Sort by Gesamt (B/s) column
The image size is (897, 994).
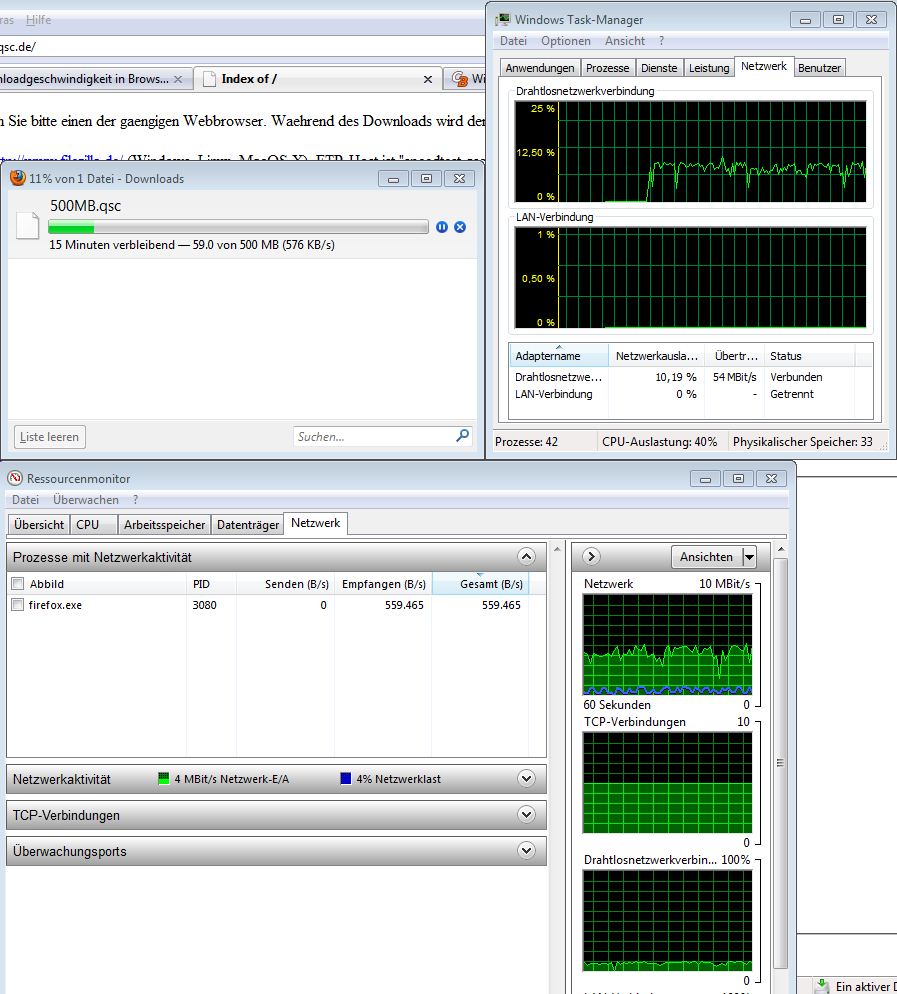click(x=480, y=584)
